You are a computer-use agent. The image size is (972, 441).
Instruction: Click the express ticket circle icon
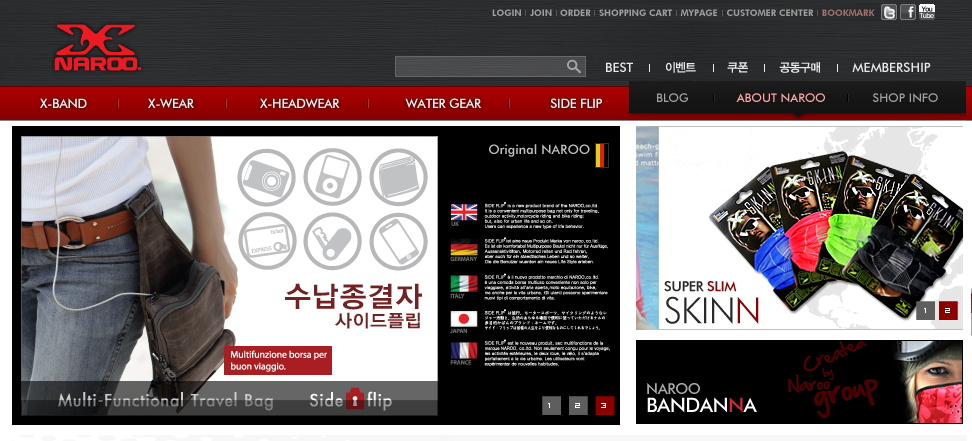pos(267,241)
